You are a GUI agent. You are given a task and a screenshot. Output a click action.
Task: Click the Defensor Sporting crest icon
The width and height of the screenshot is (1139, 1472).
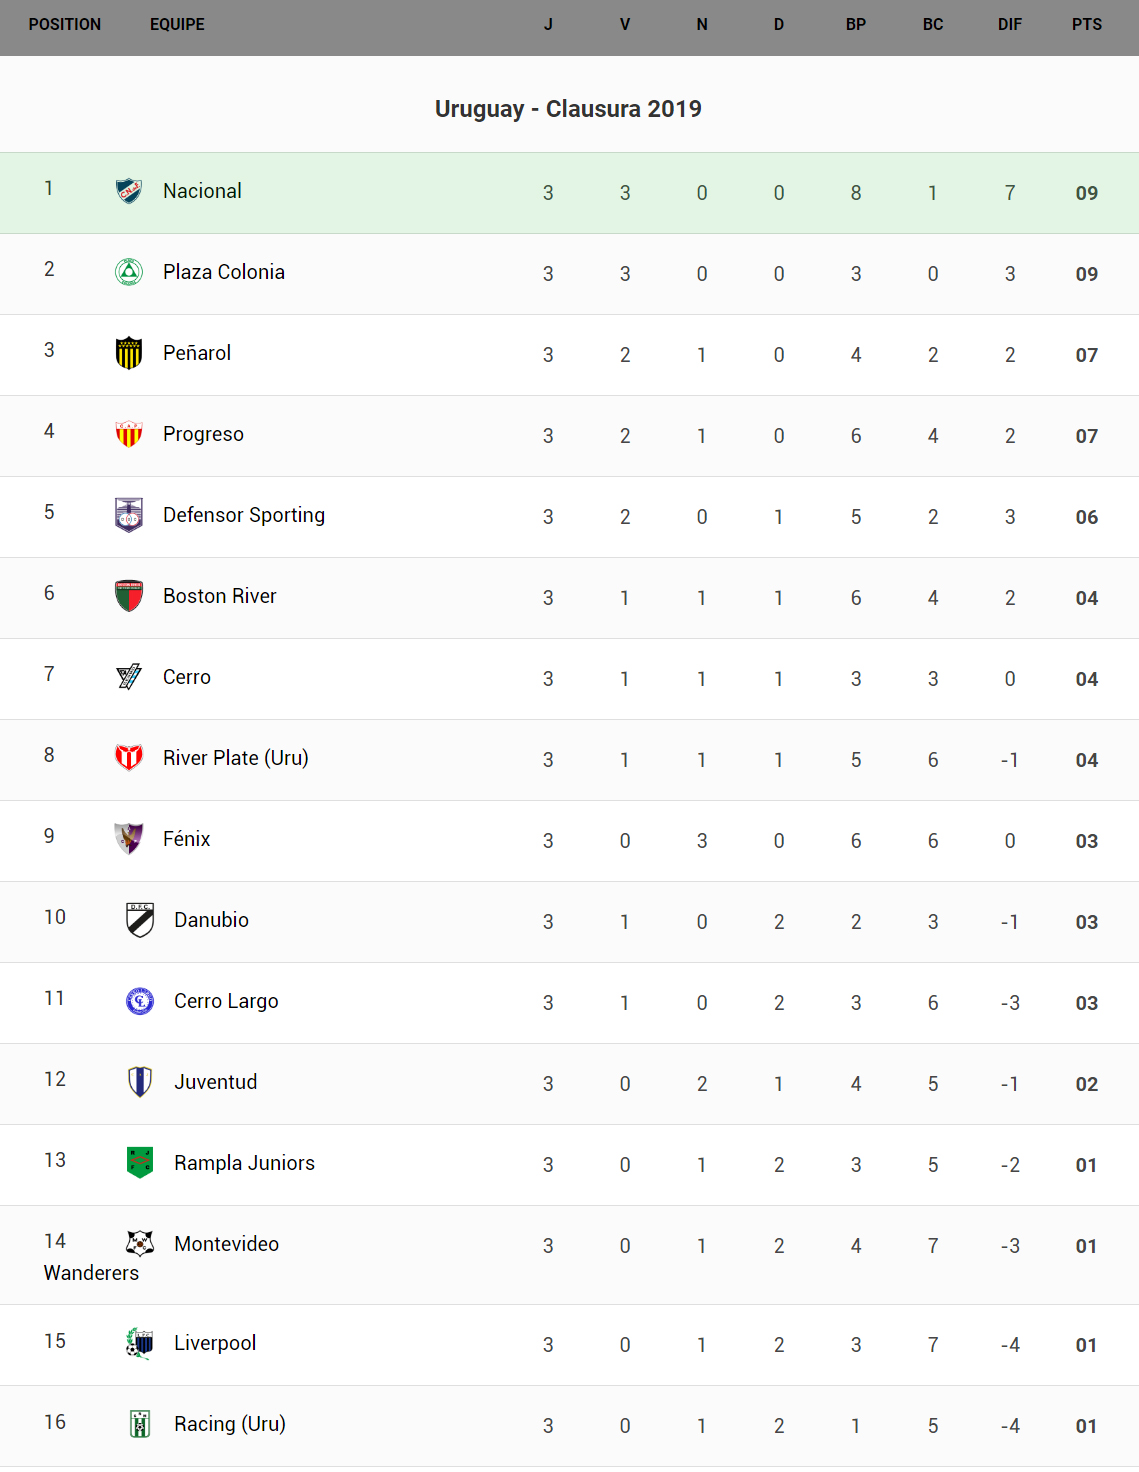point(129,515)
